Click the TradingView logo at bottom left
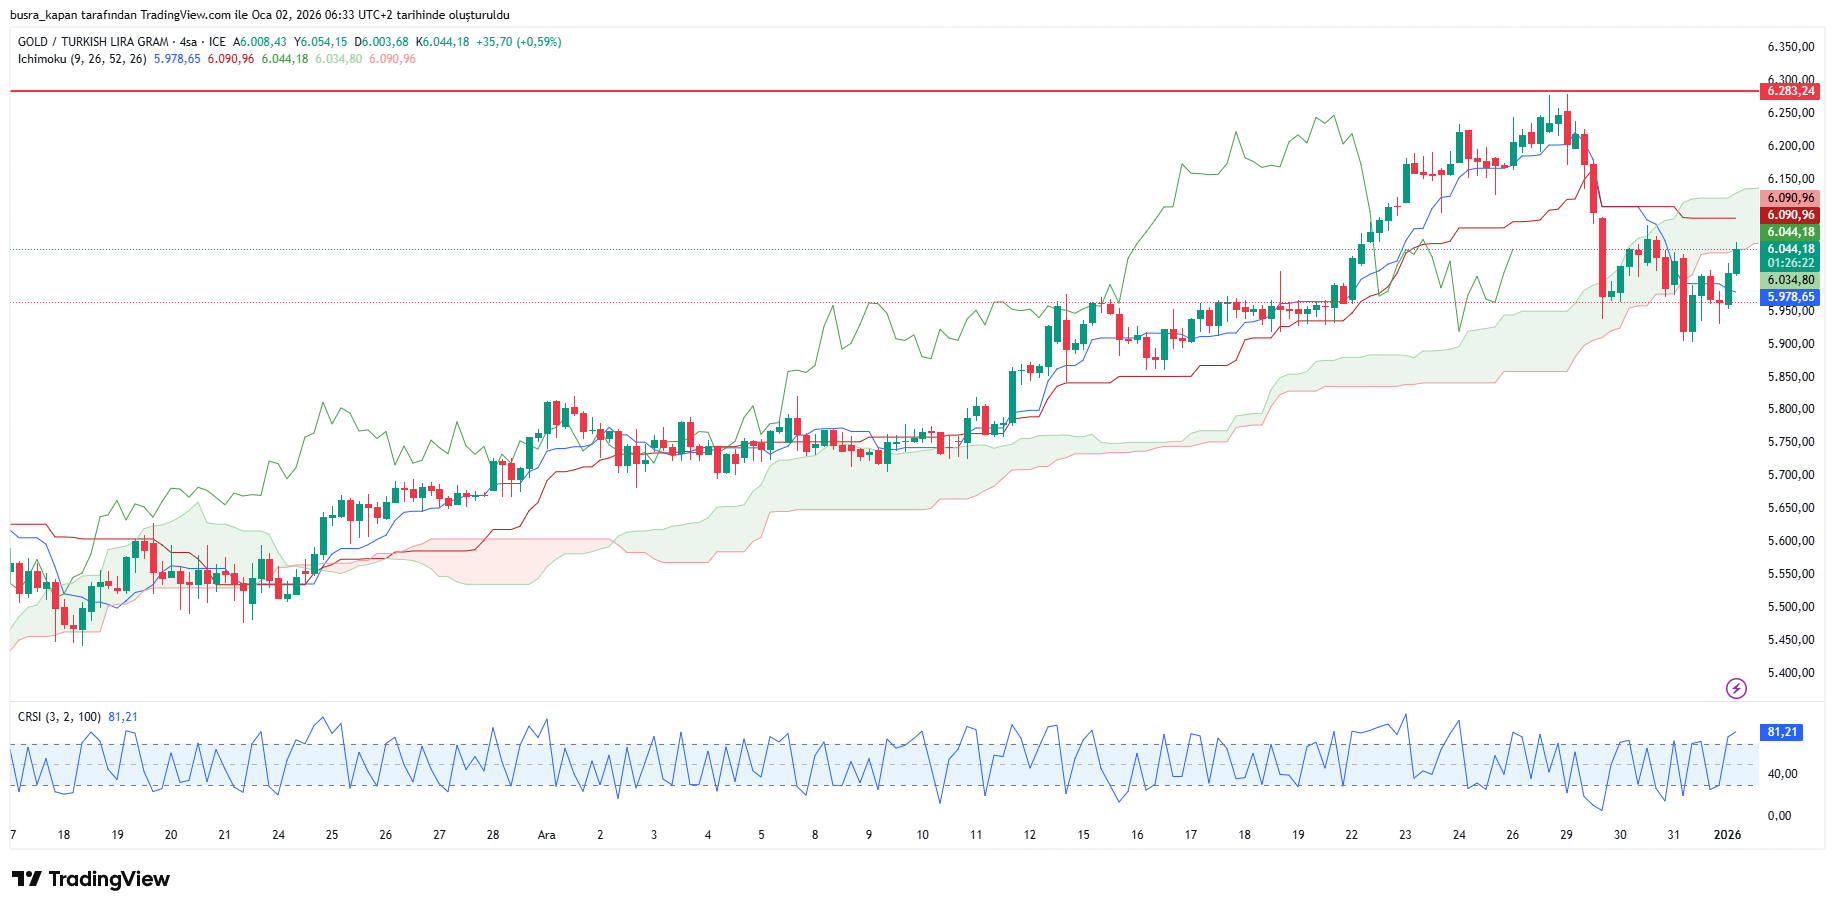1835x909 pixels. (x=91, y=879)
